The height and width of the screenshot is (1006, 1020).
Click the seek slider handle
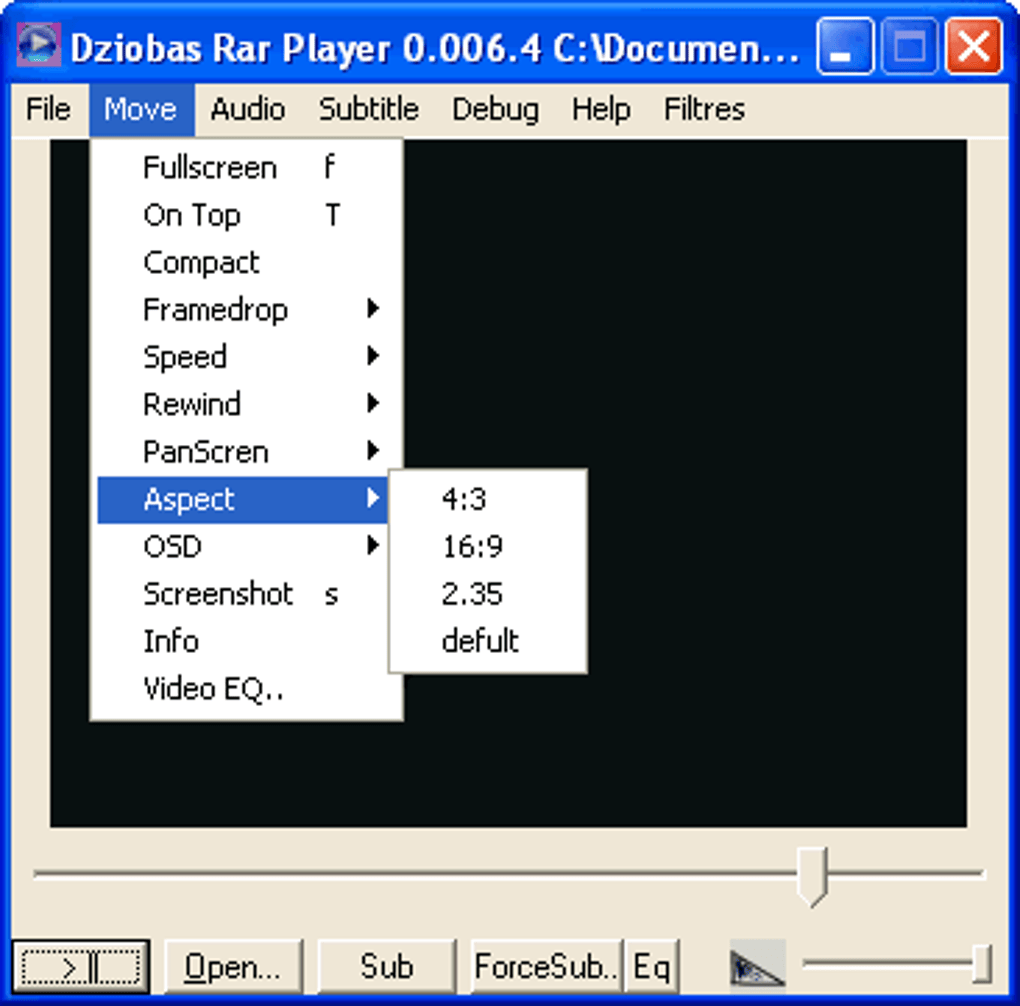(812, 874)
